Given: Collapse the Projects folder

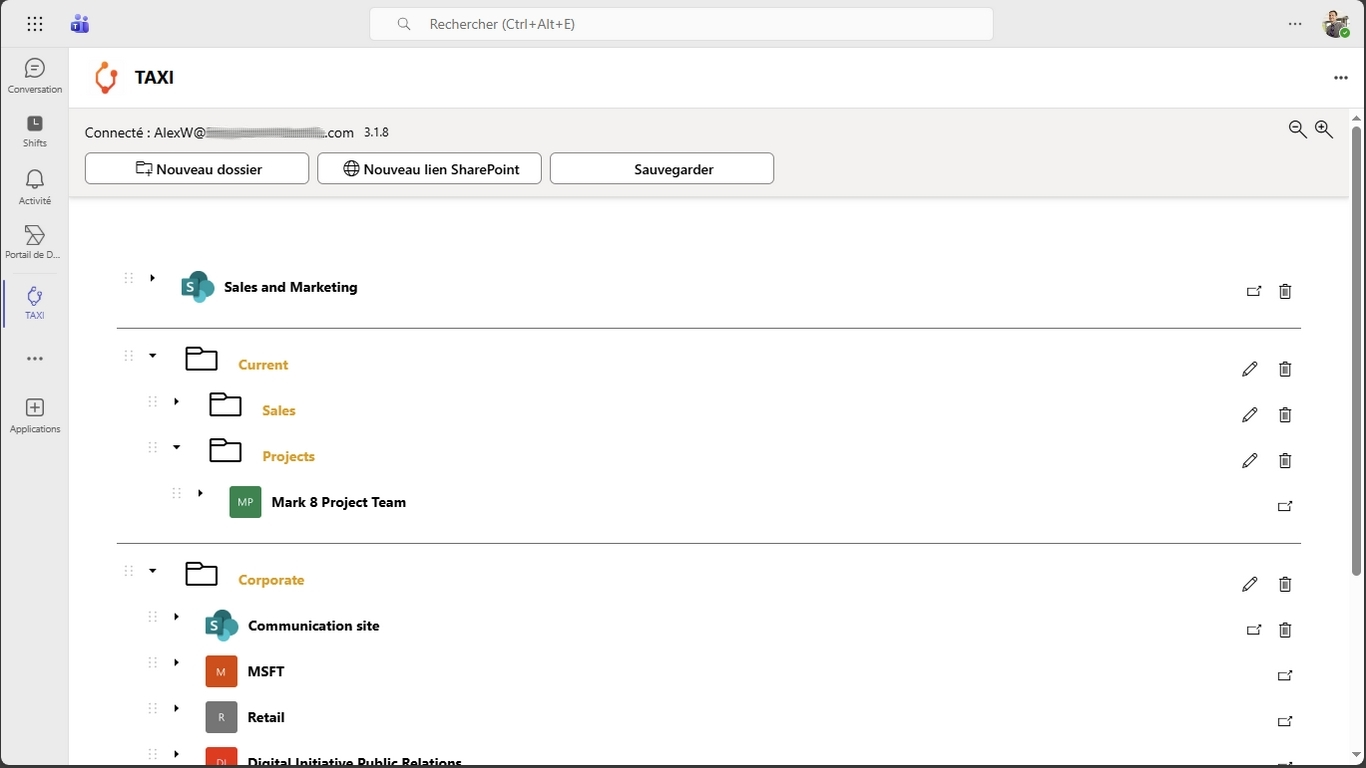Looking at the screenshot, I should pyautogui.click(x=176, y=447).
